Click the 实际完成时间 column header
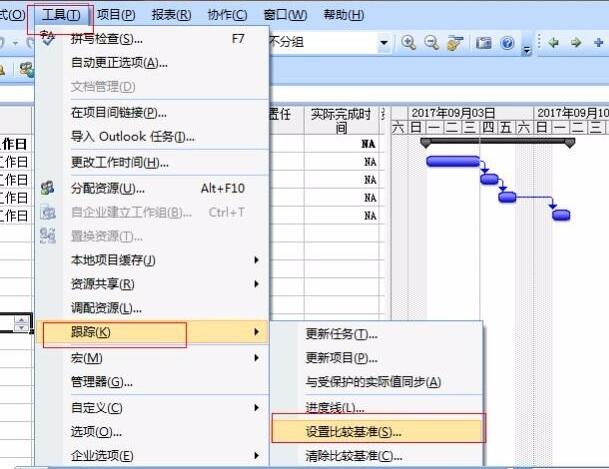The width and height of the screenshot is (609, 469). coord(341,121)
